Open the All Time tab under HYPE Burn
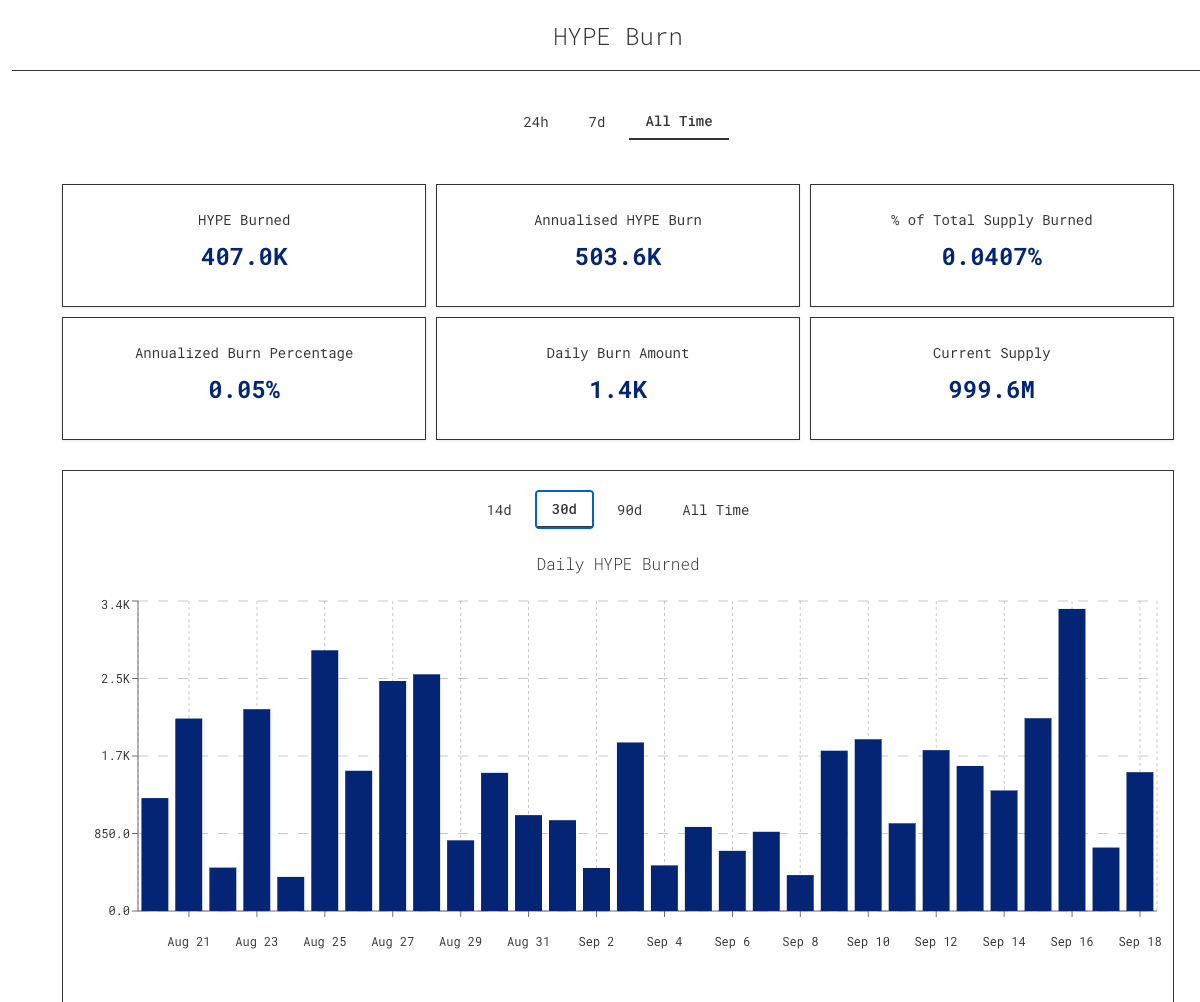Viewport: 1200px width, 1002px height. click(x=679, y=122)
